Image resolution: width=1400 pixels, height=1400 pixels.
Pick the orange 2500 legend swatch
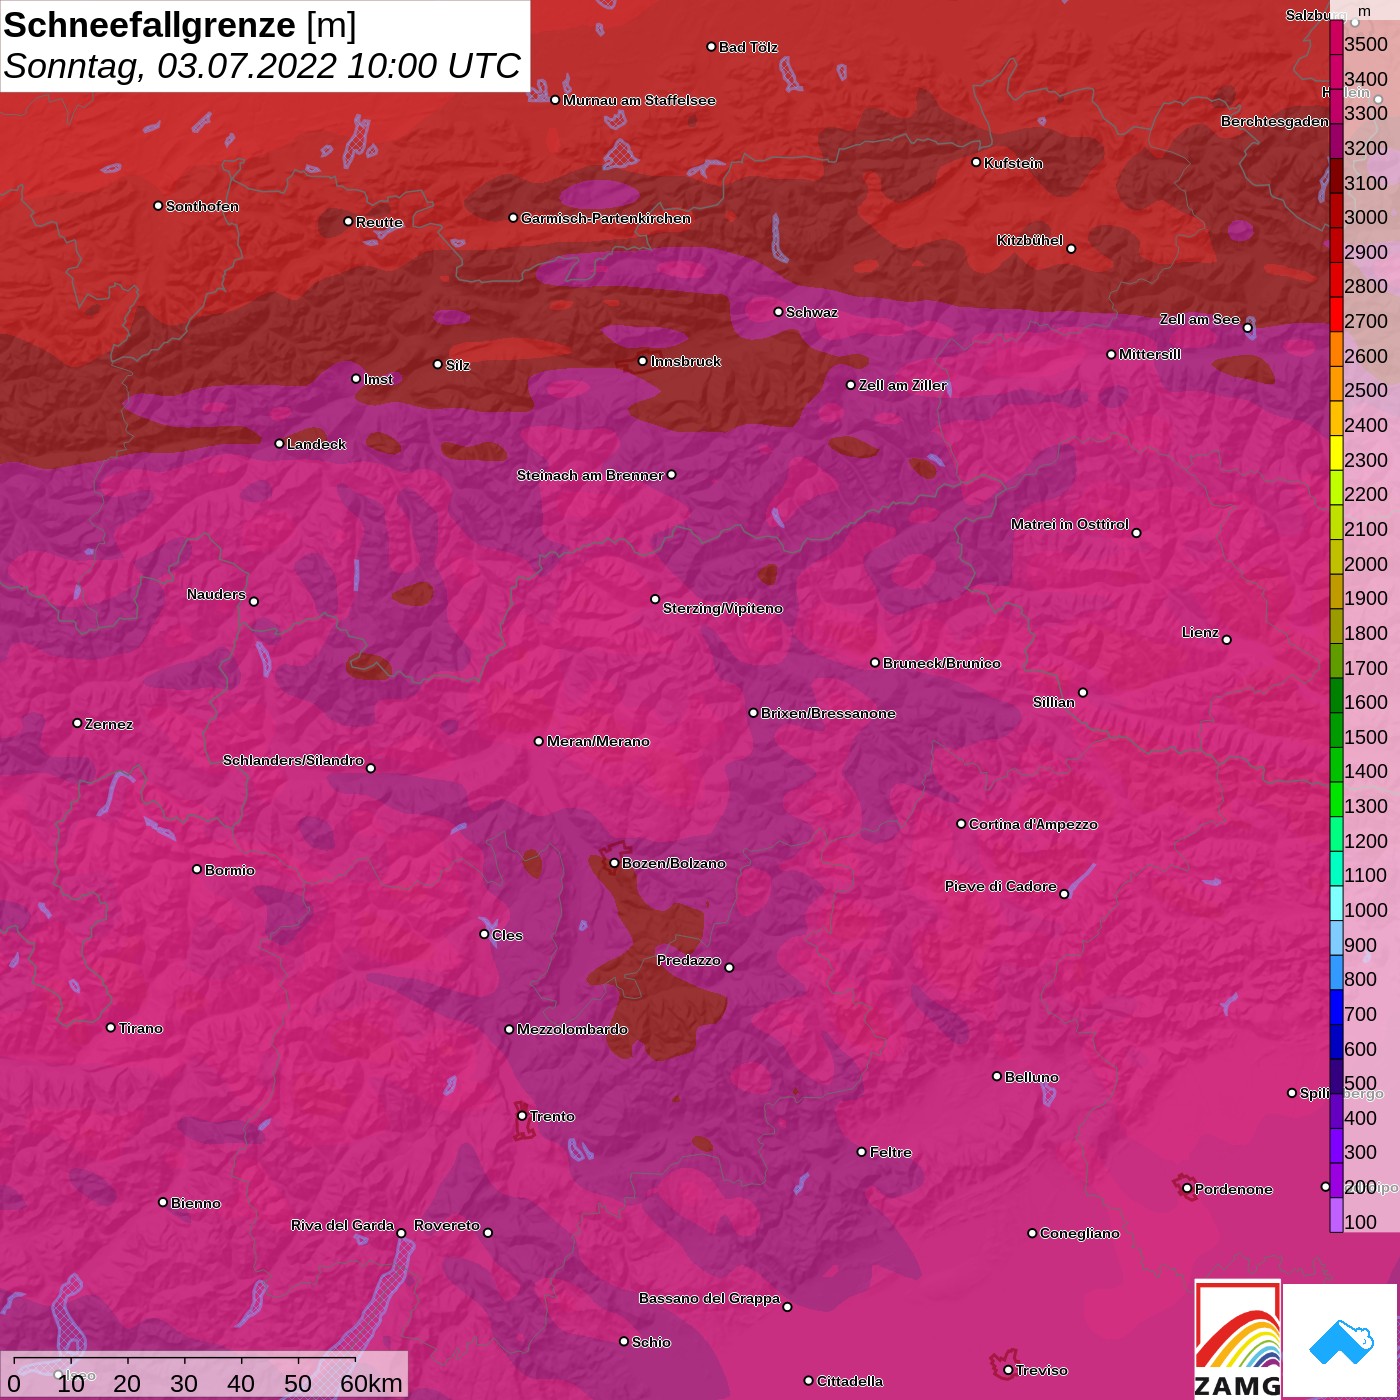coord(1336,383)
